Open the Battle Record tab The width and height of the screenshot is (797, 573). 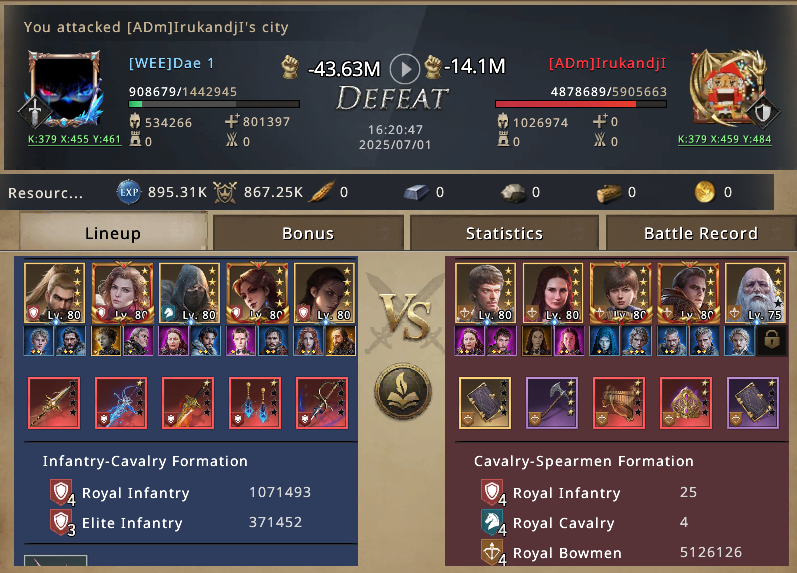tap(700, 233)
